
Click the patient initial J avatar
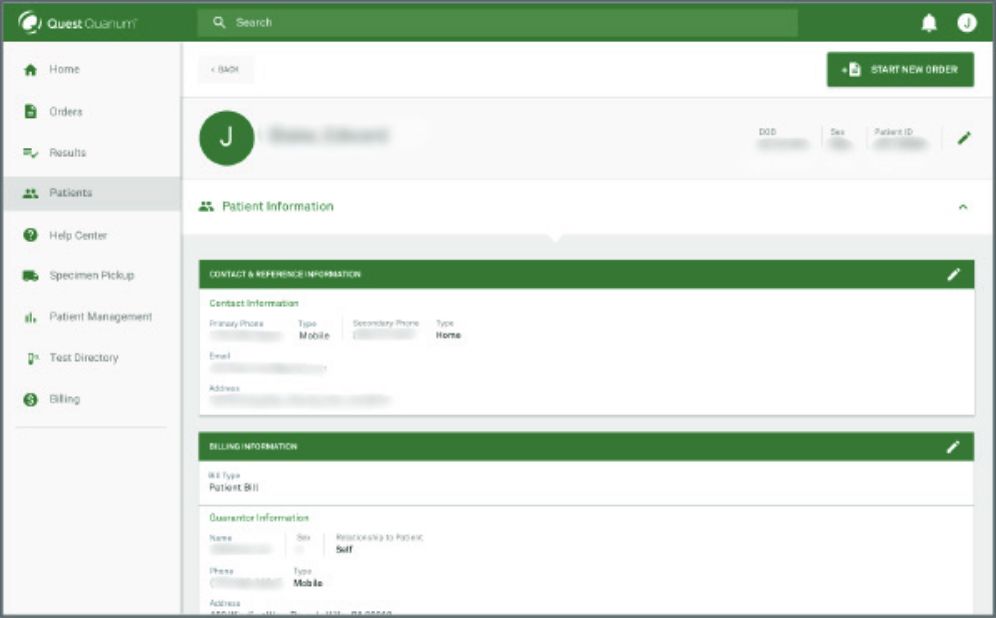point(226,138)
